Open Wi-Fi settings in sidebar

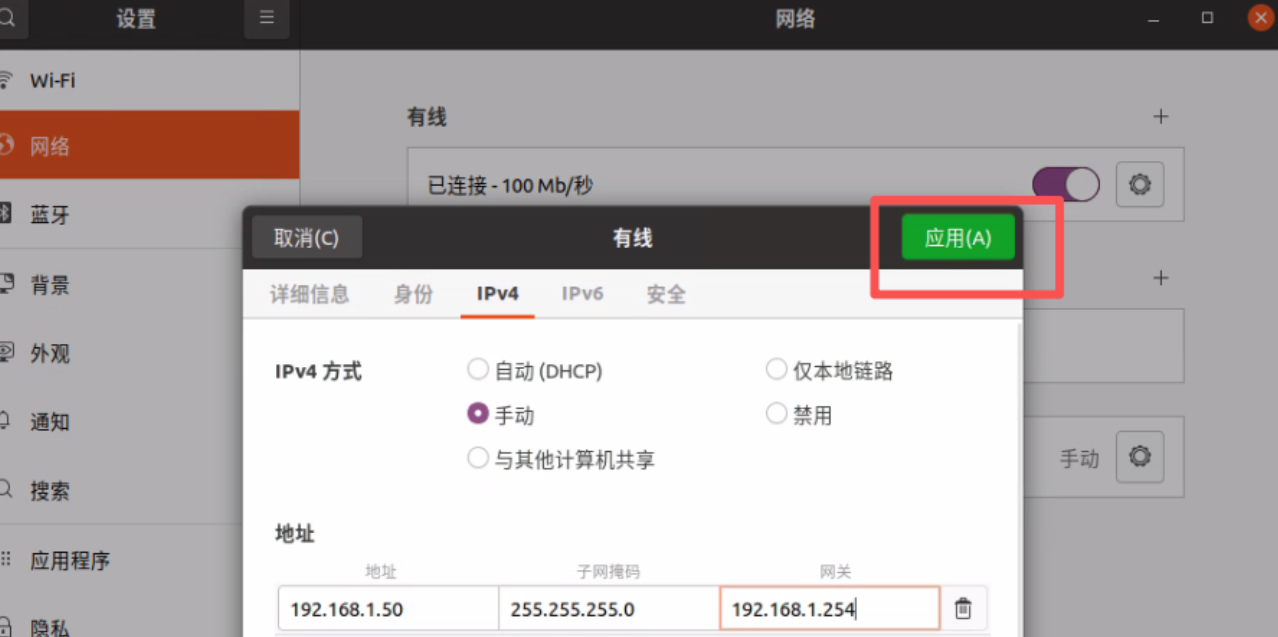(52, 81)
